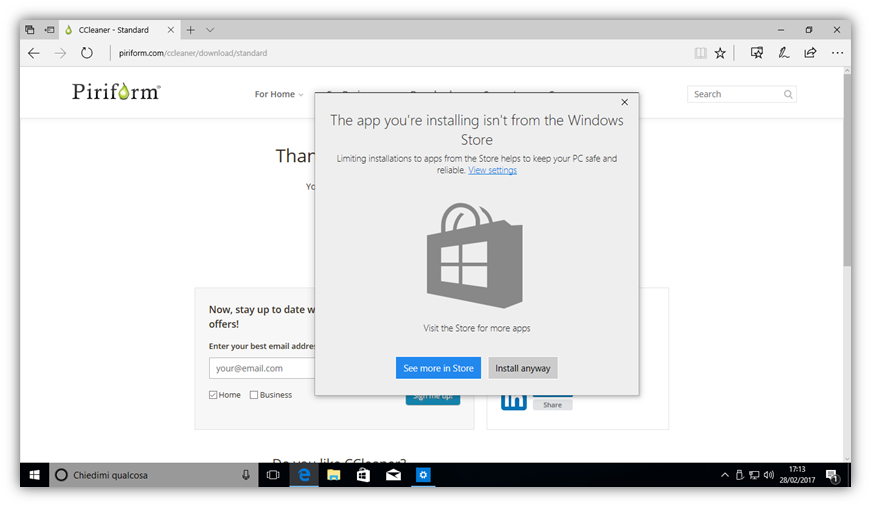The image size is (871, 507).
Task: Click the volume speaker tray icon
Action: click(769, 475)
